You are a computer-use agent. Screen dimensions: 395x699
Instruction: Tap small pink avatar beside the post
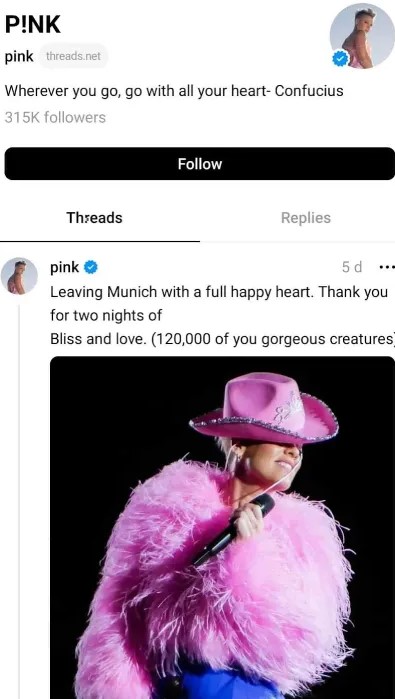coord(19,276)
